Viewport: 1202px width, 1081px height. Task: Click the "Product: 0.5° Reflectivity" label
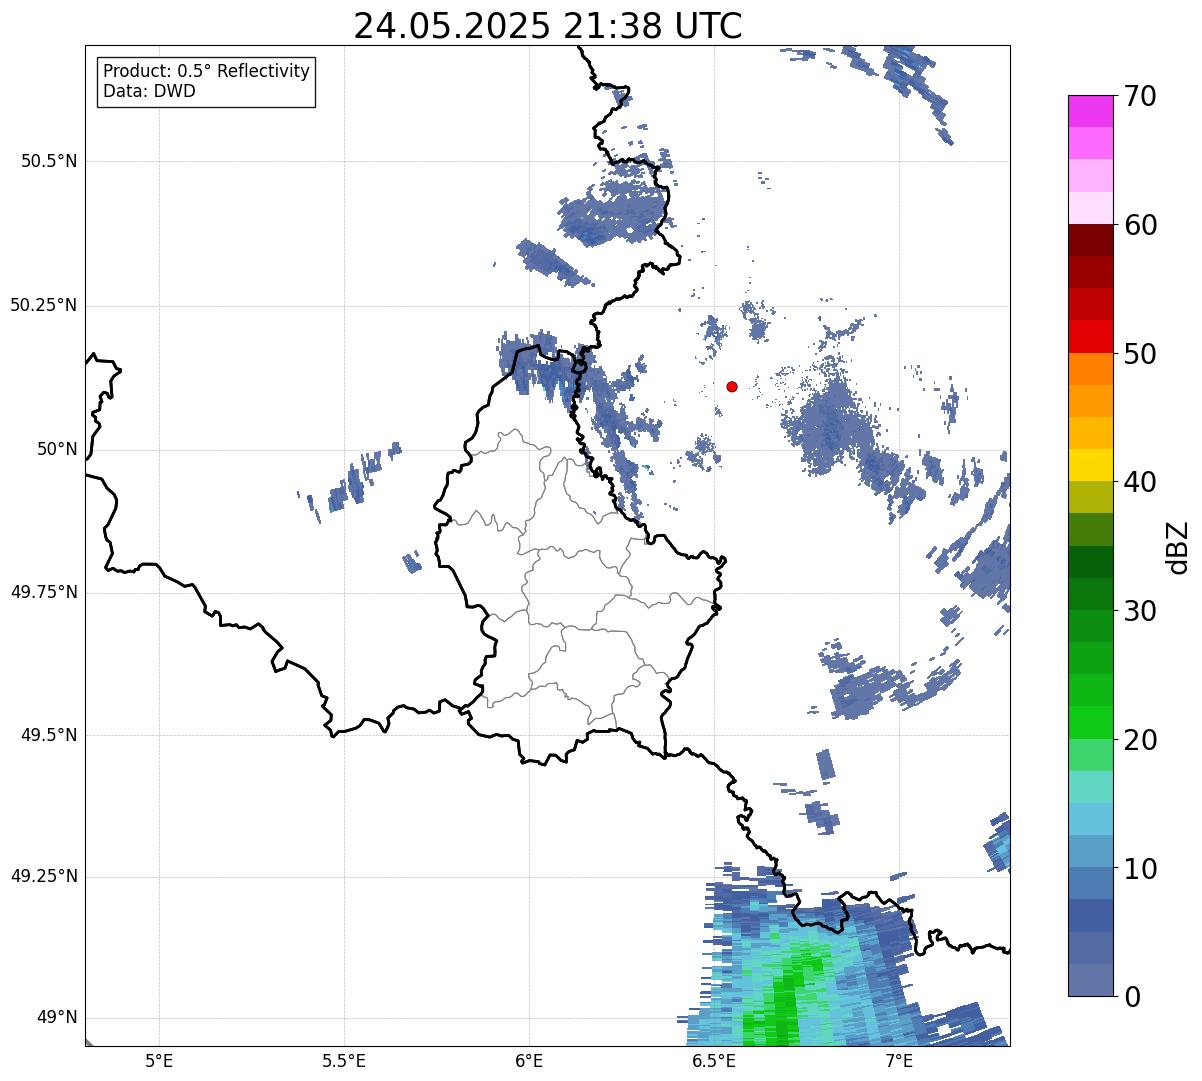[x=206, y=71]
